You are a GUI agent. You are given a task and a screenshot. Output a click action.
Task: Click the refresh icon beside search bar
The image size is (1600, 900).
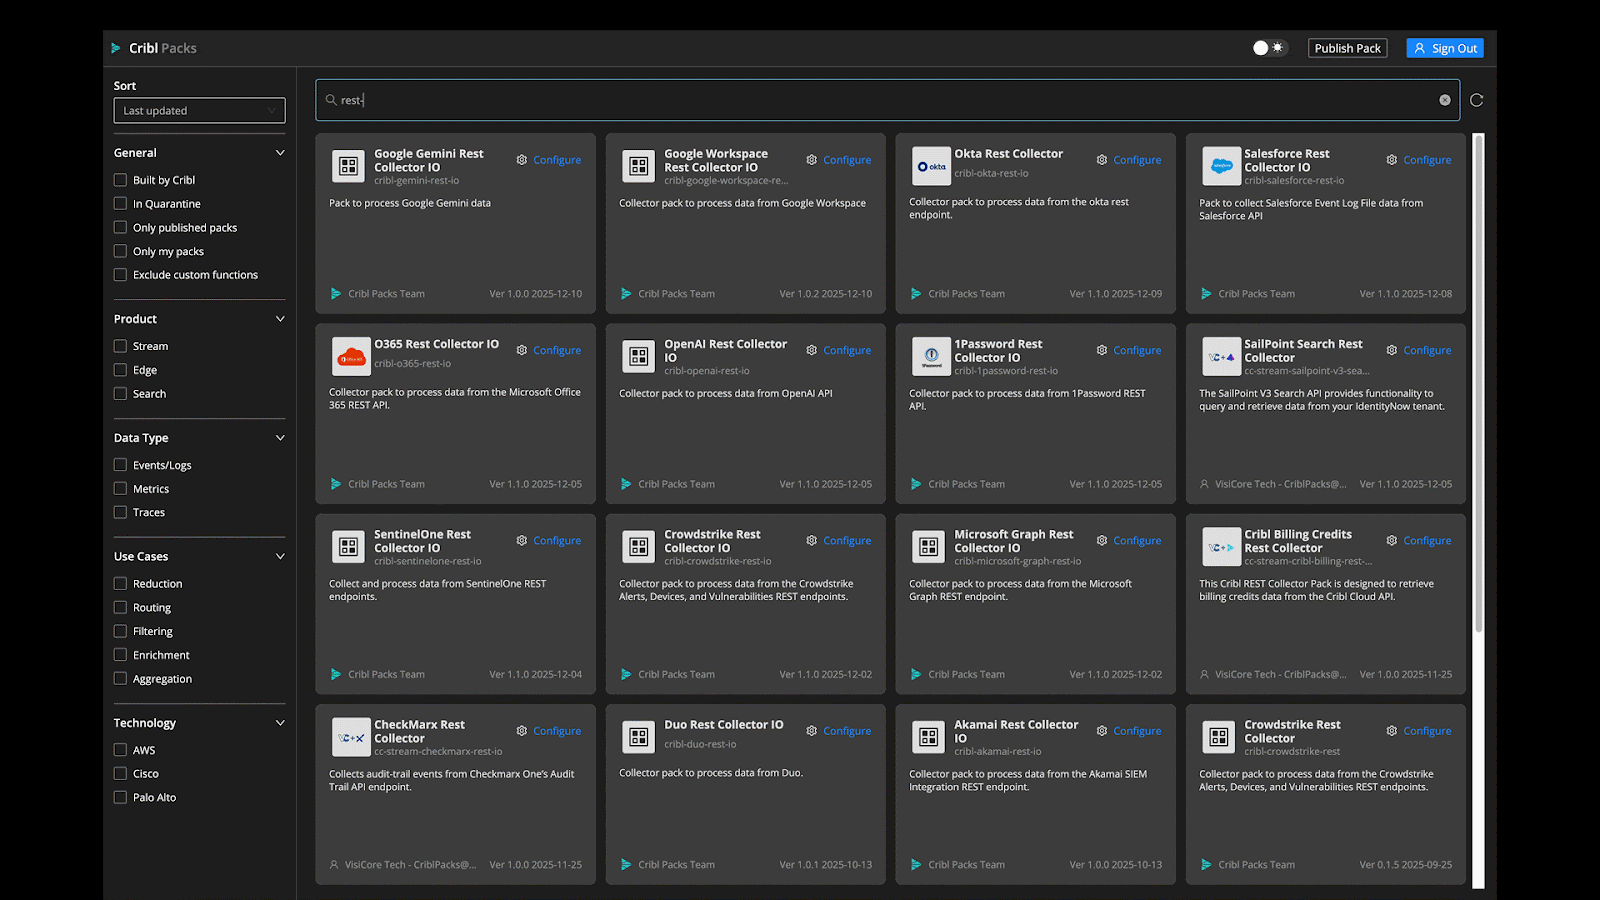point(1476,100)
